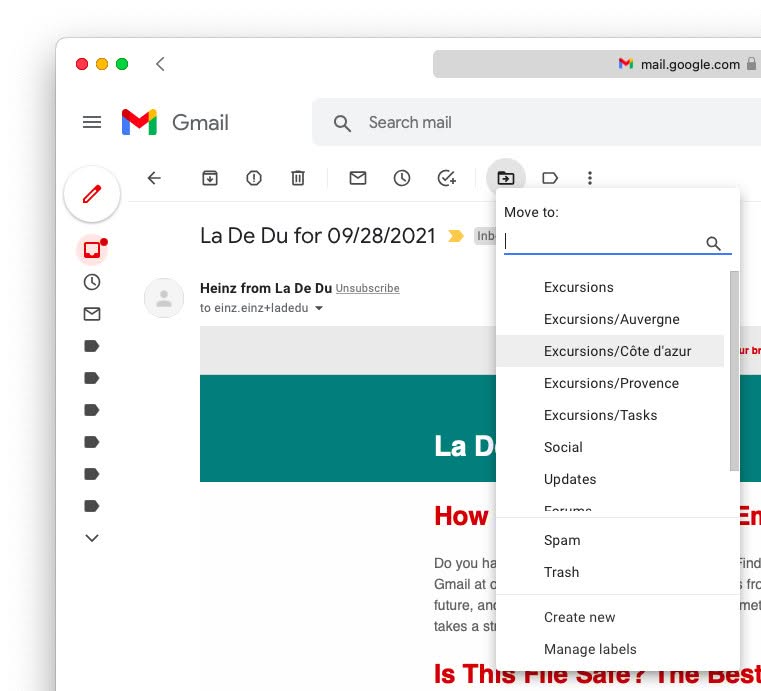Screen dimensions: 761x691
Task: Move email to Excursions/Provence
Action: point(610,383)
